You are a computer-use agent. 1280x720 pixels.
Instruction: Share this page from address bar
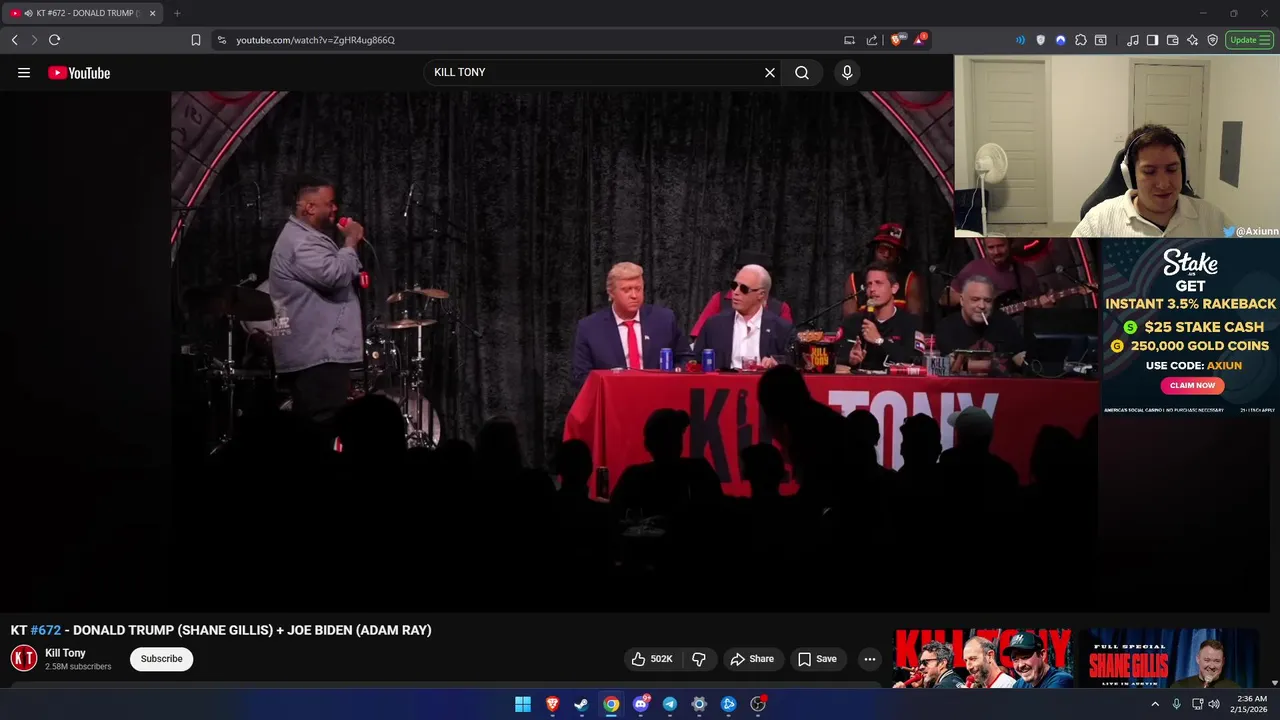point(872,40)
